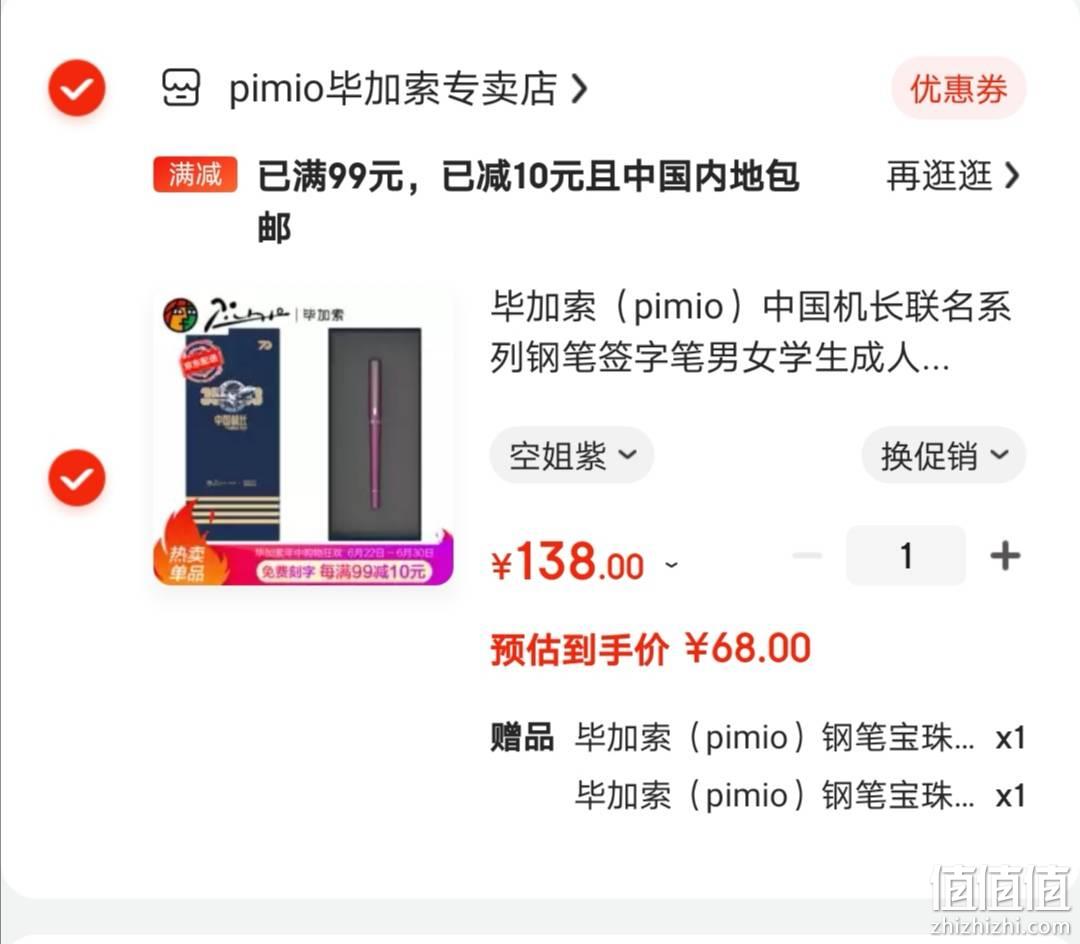Open the product title 毕加索中国机长联名系列
Viewport: 1080px width, 944px height.
point(751,332)
